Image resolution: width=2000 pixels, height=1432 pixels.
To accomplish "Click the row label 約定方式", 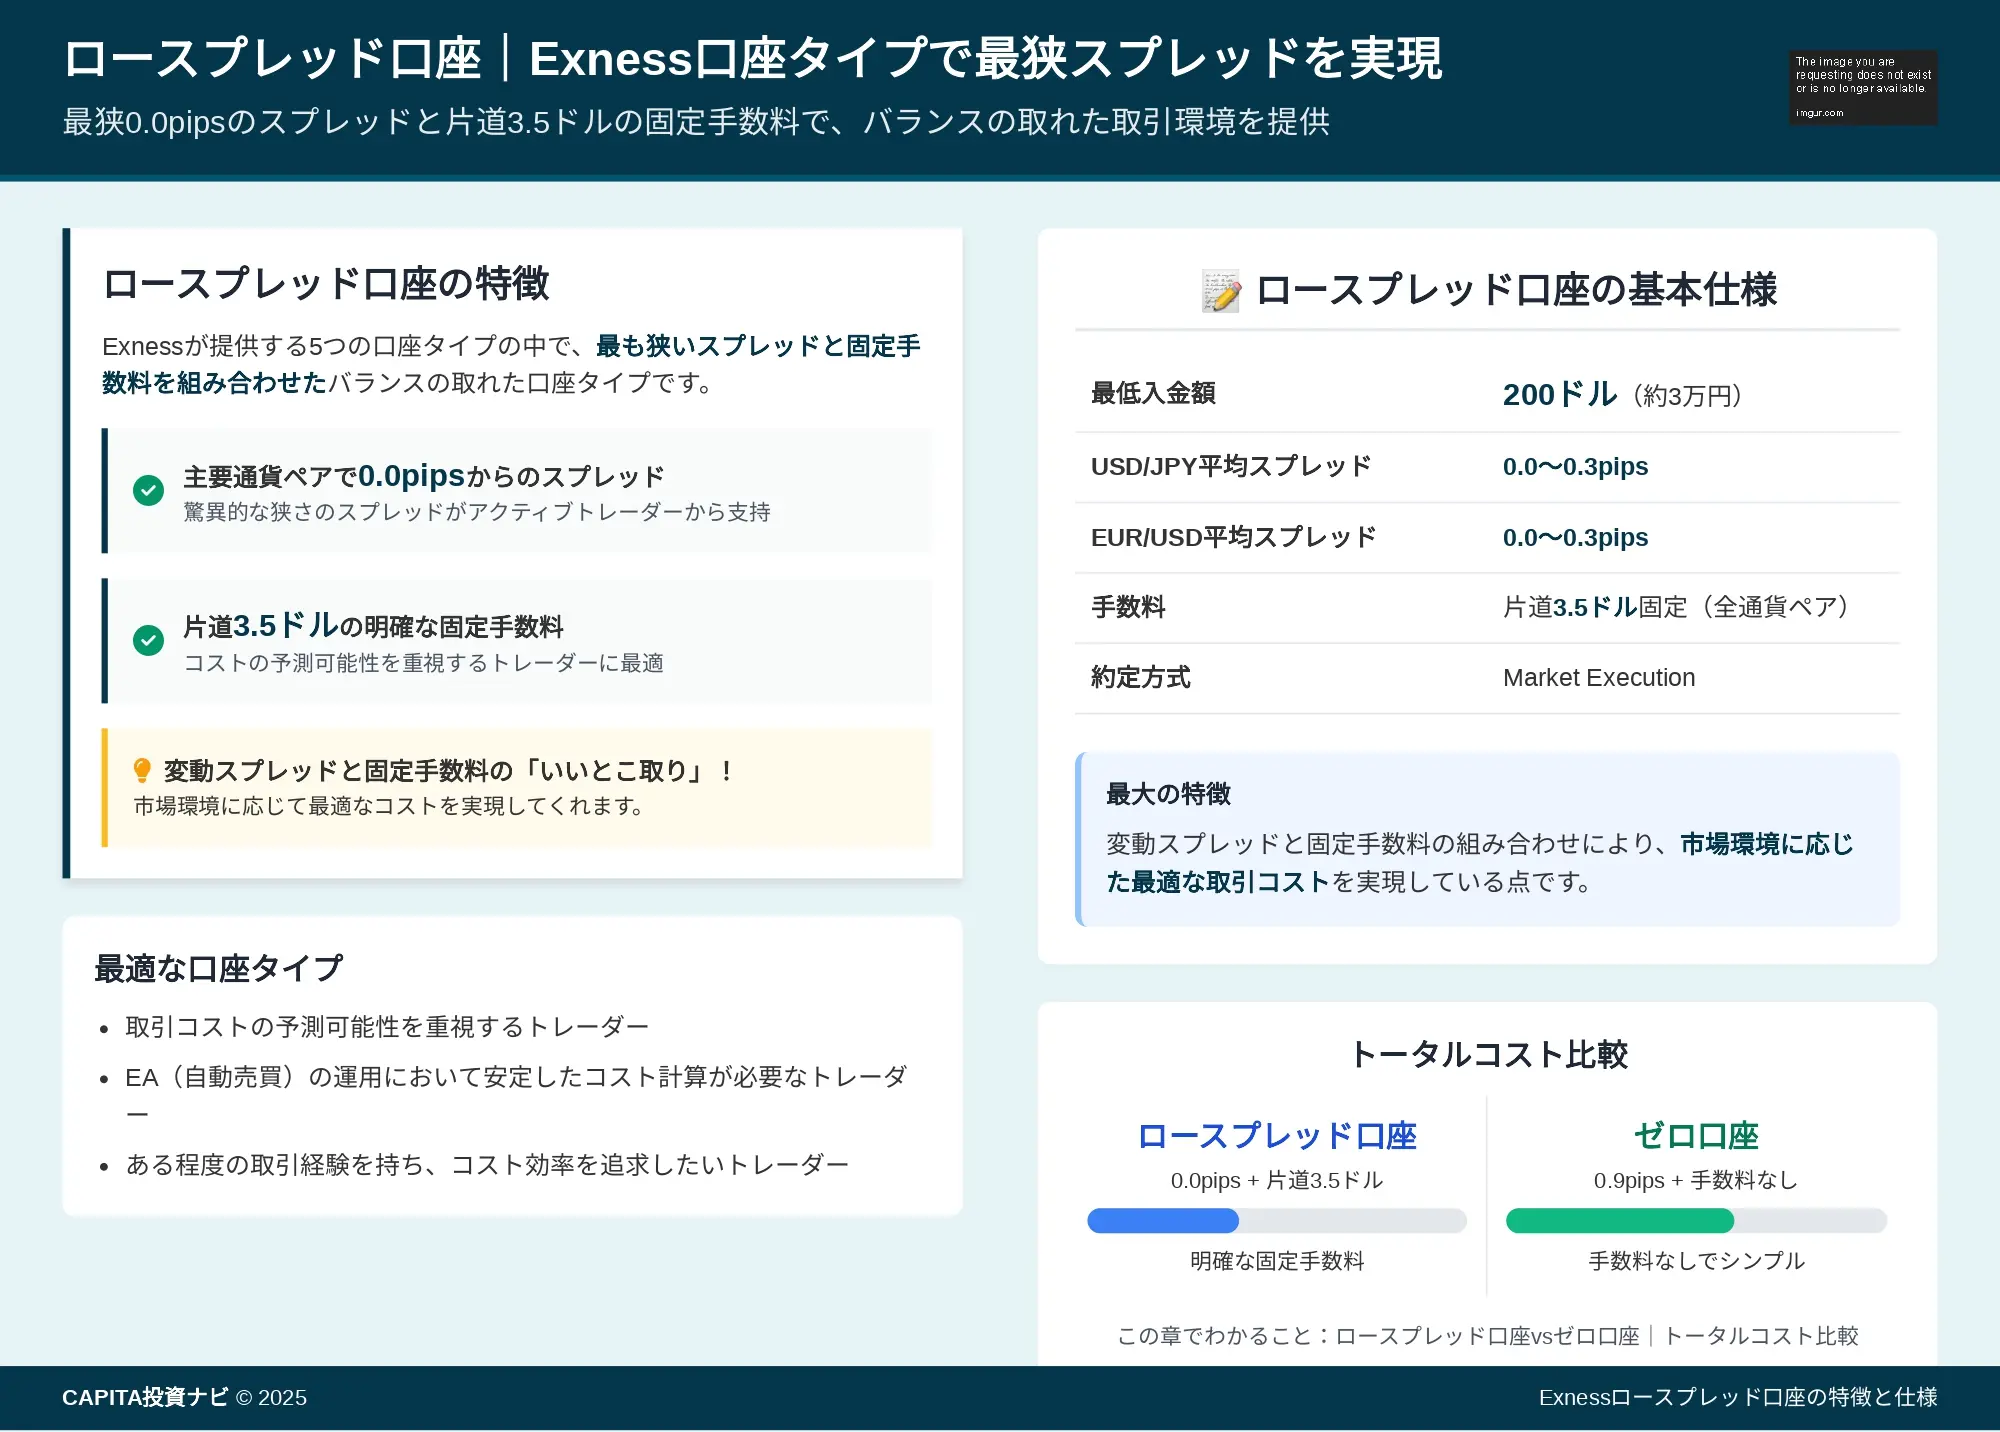I will point(1141,677).
